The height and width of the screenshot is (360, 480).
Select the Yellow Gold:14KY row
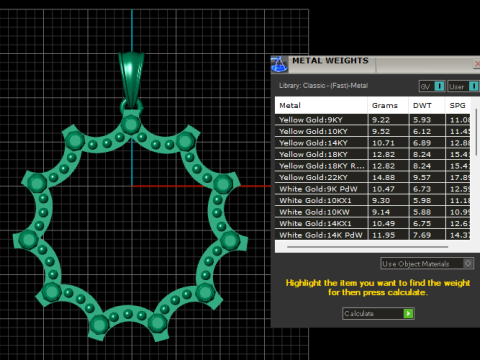(372, 143)
